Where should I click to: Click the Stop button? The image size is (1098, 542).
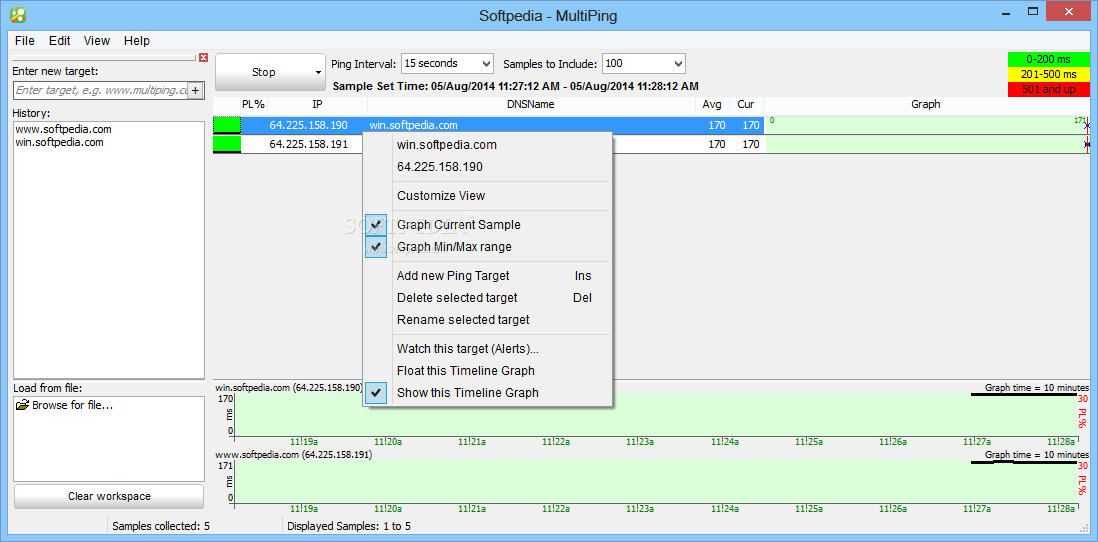[x=263, y=72]
